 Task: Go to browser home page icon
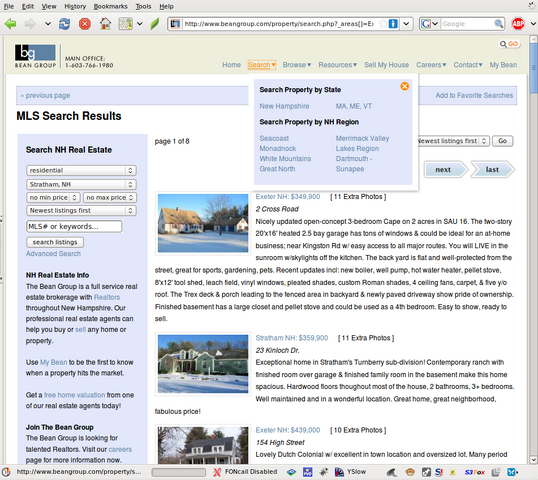point(105,24)
